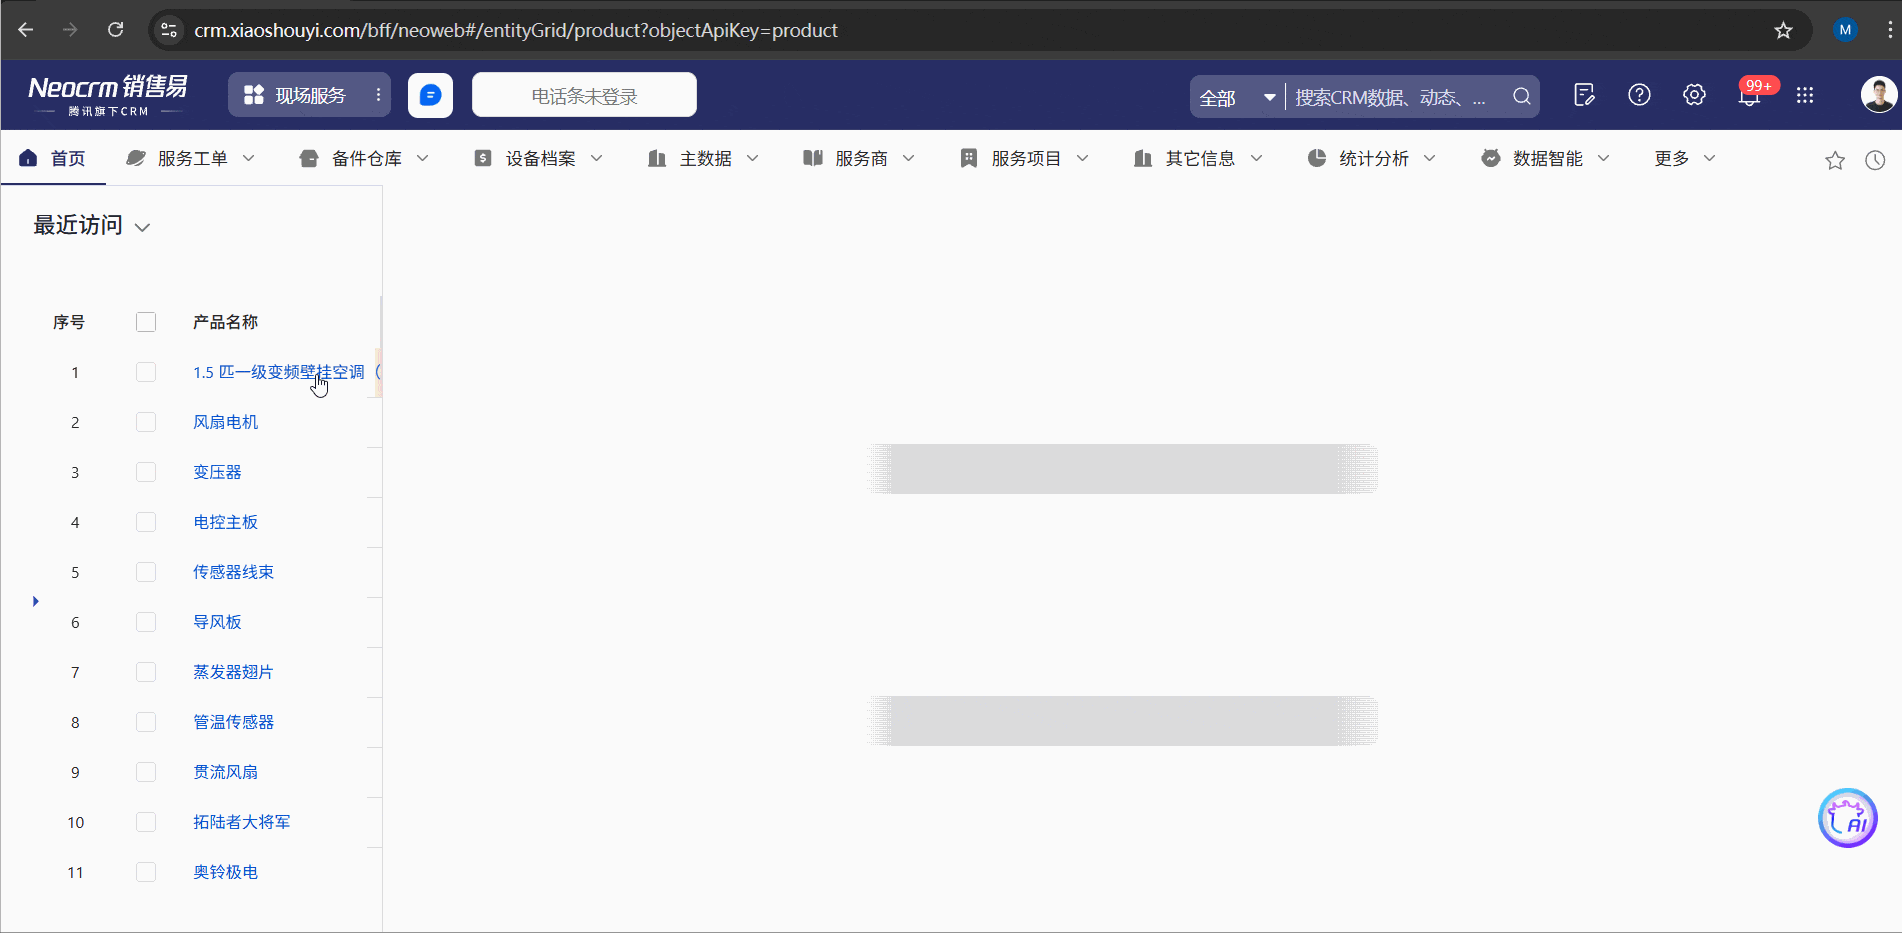Open the apps grid launcher icon
The image size is (1902, 933).
1804,95
